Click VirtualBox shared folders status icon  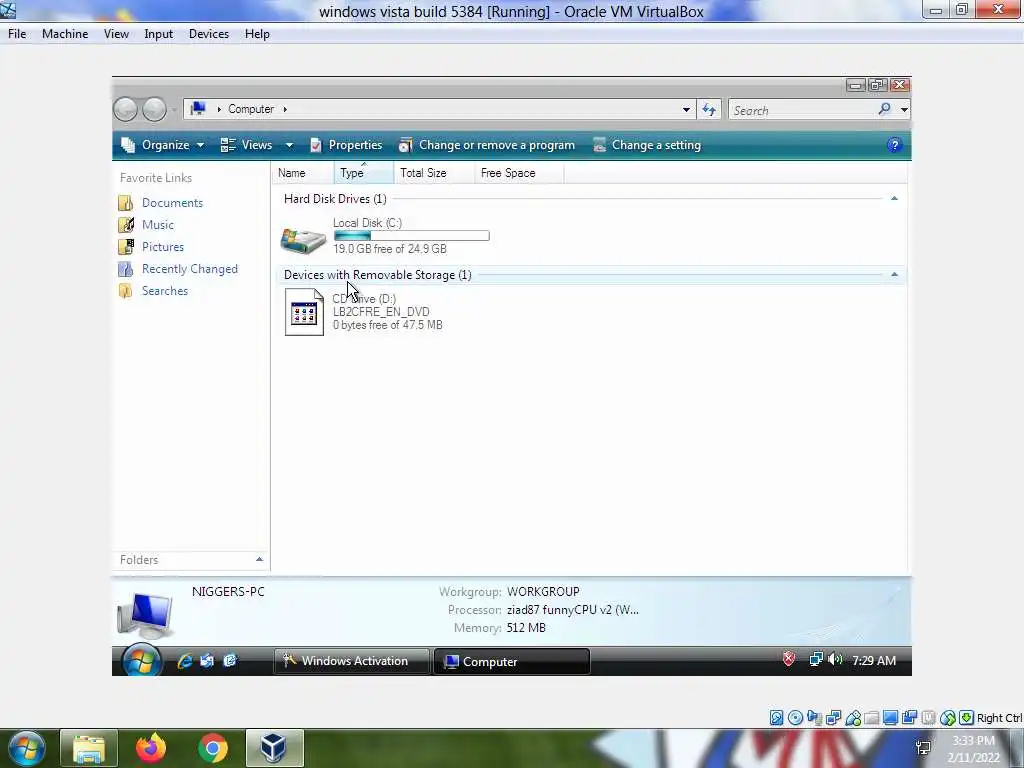point(871,718)
